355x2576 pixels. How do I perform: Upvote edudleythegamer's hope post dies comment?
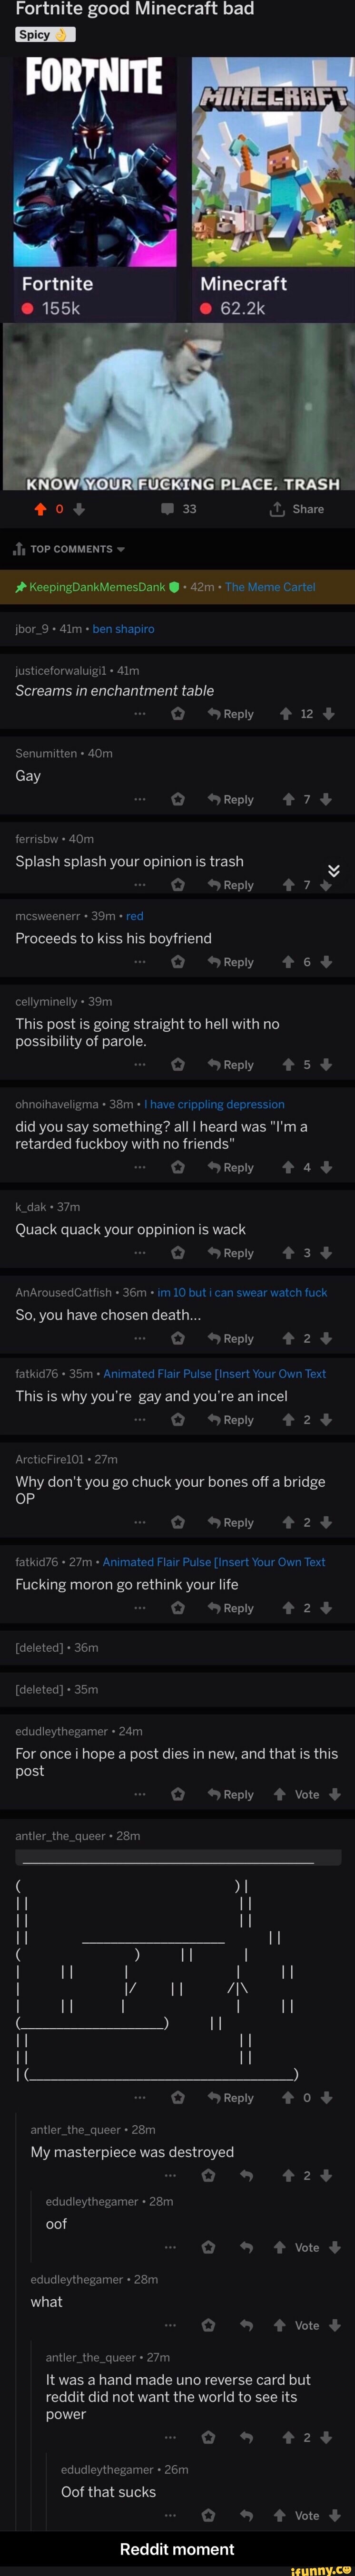[280, 1794]
